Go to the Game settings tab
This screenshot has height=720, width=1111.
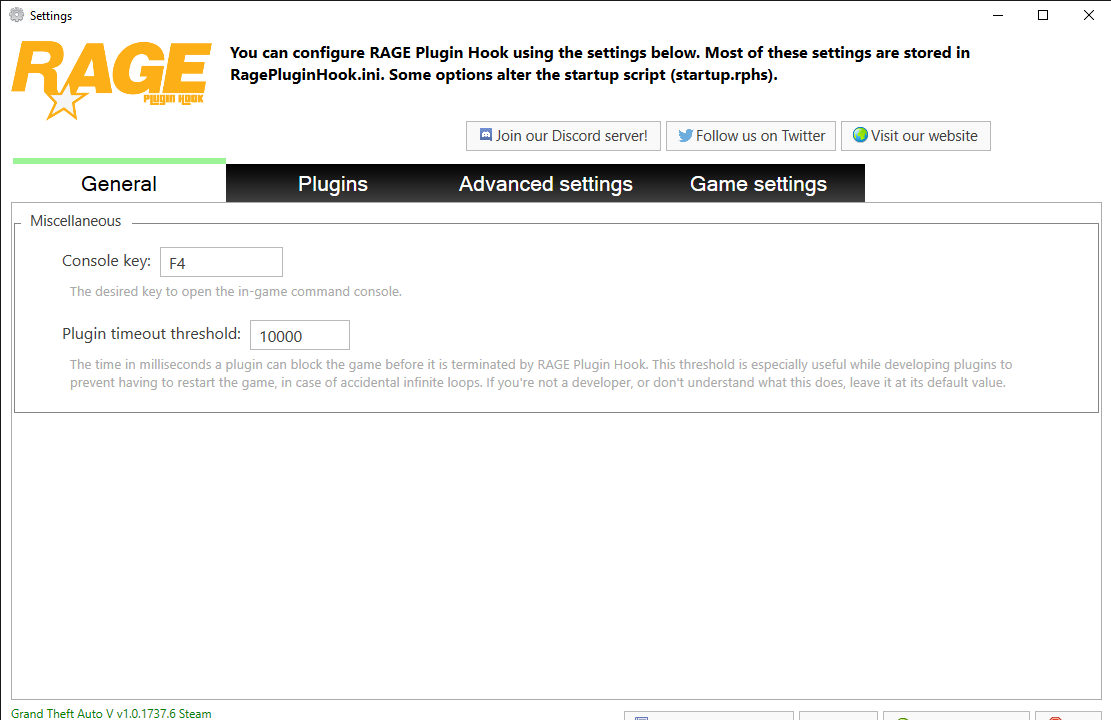(x=758, y=184)
